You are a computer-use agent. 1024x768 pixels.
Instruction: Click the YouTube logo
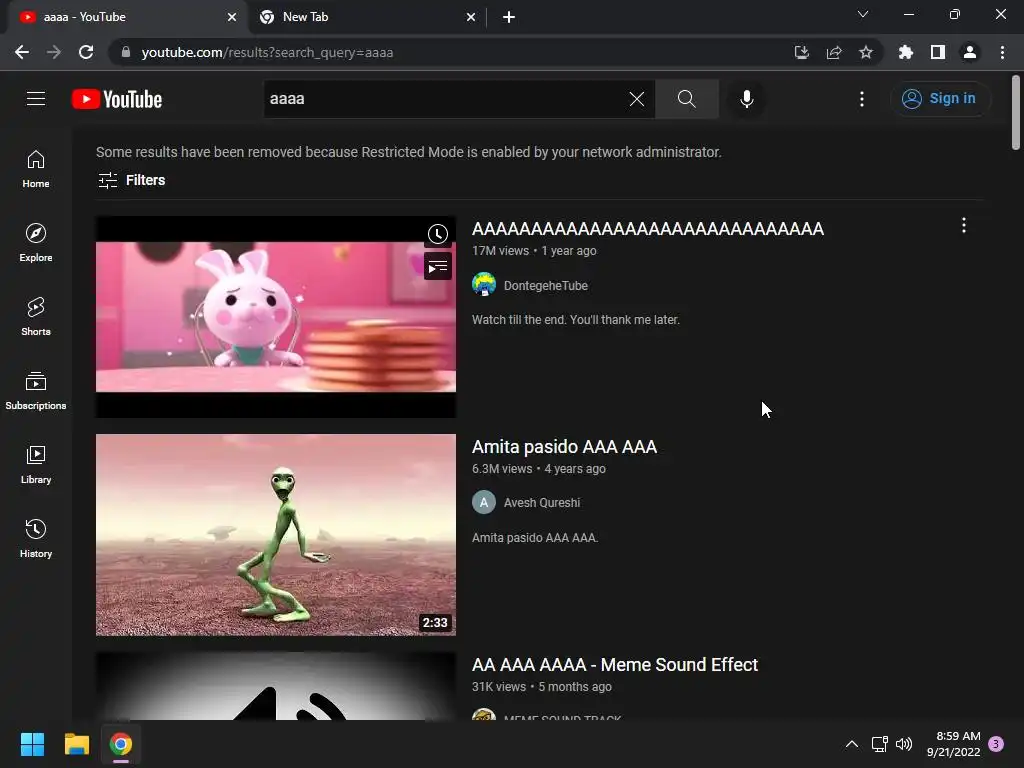pyautogui.click(x=117, y=99)
